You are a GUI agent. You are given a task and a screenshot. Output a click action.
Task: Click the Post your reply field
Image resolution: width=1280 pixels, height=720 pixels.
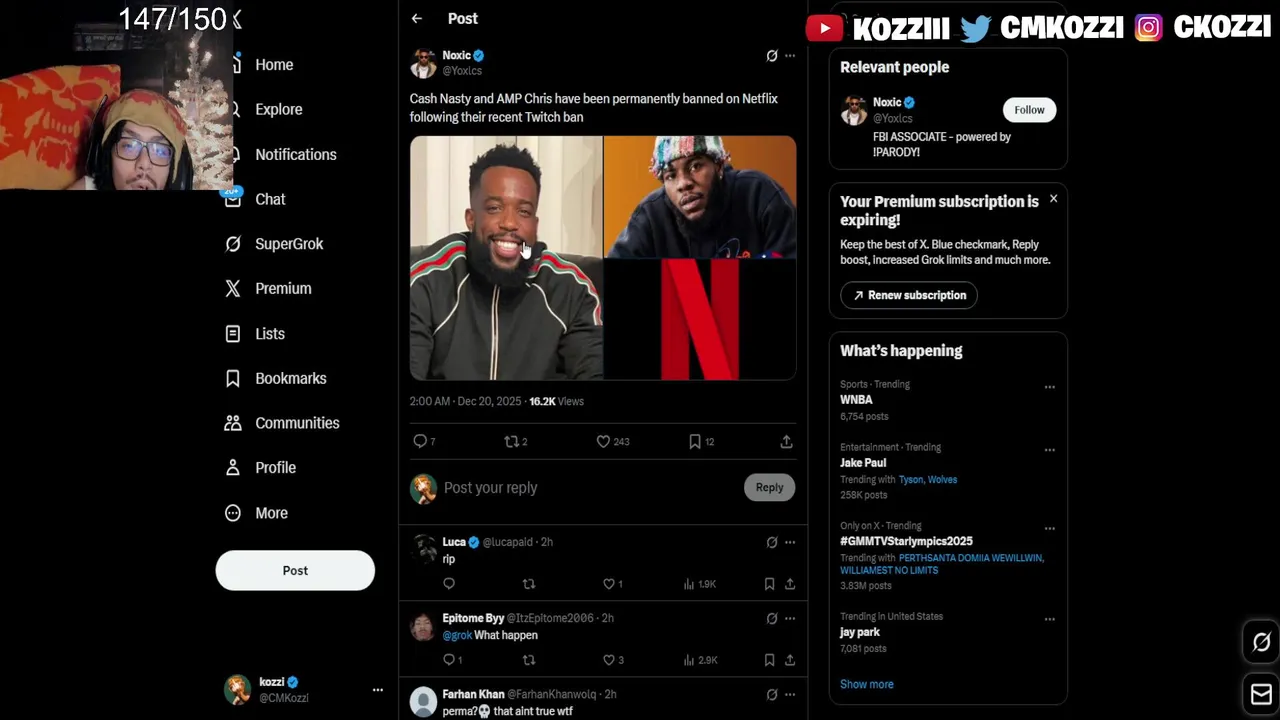[x=589, y=488]
